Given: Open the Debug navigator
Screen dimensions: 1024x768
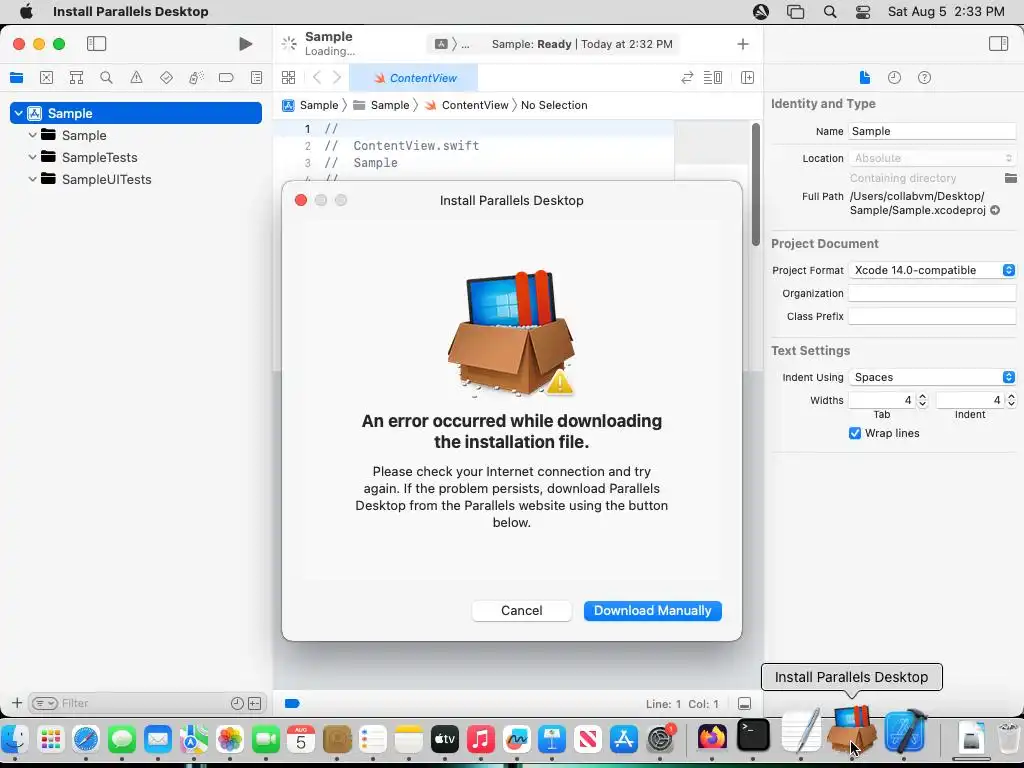Looking at the screenshot, I should point(196,78).
